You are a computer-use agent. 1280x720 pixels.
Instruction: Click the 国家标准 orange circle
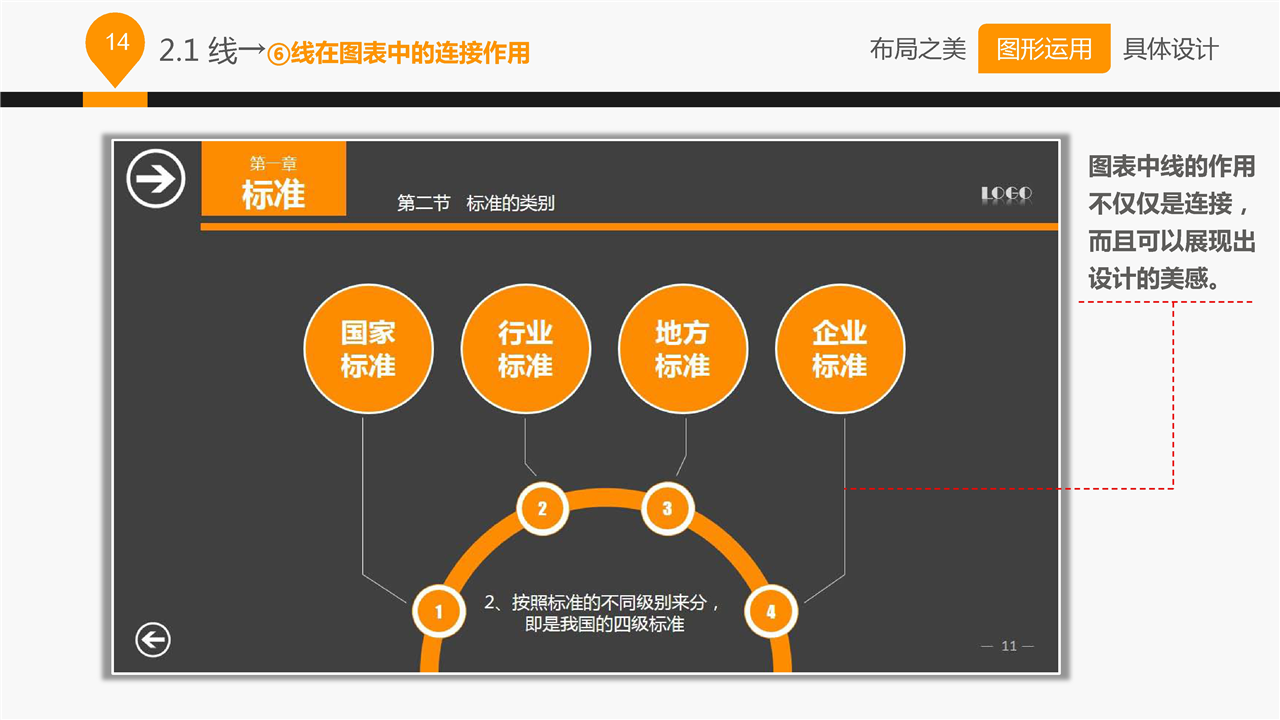pos(369,349)
